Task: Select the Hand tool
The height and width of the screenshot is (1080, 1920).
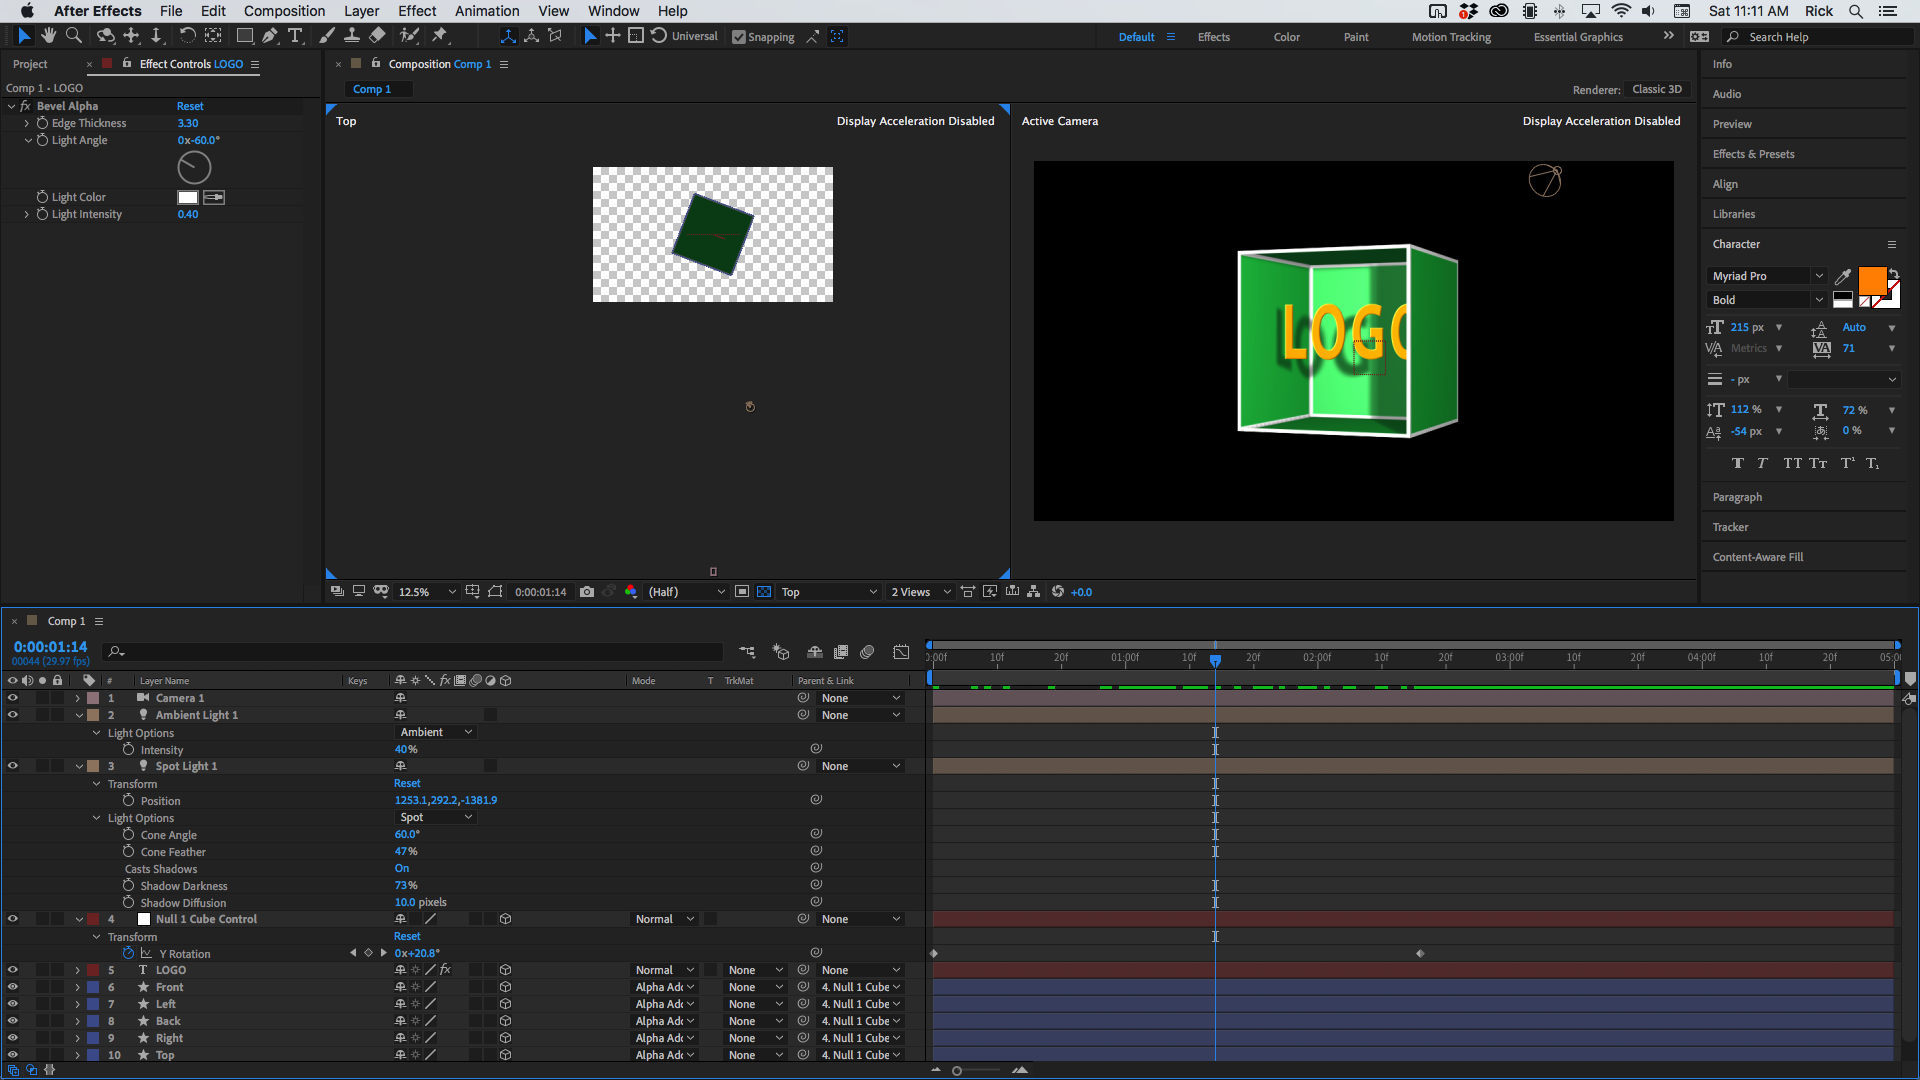Action: 48,35
